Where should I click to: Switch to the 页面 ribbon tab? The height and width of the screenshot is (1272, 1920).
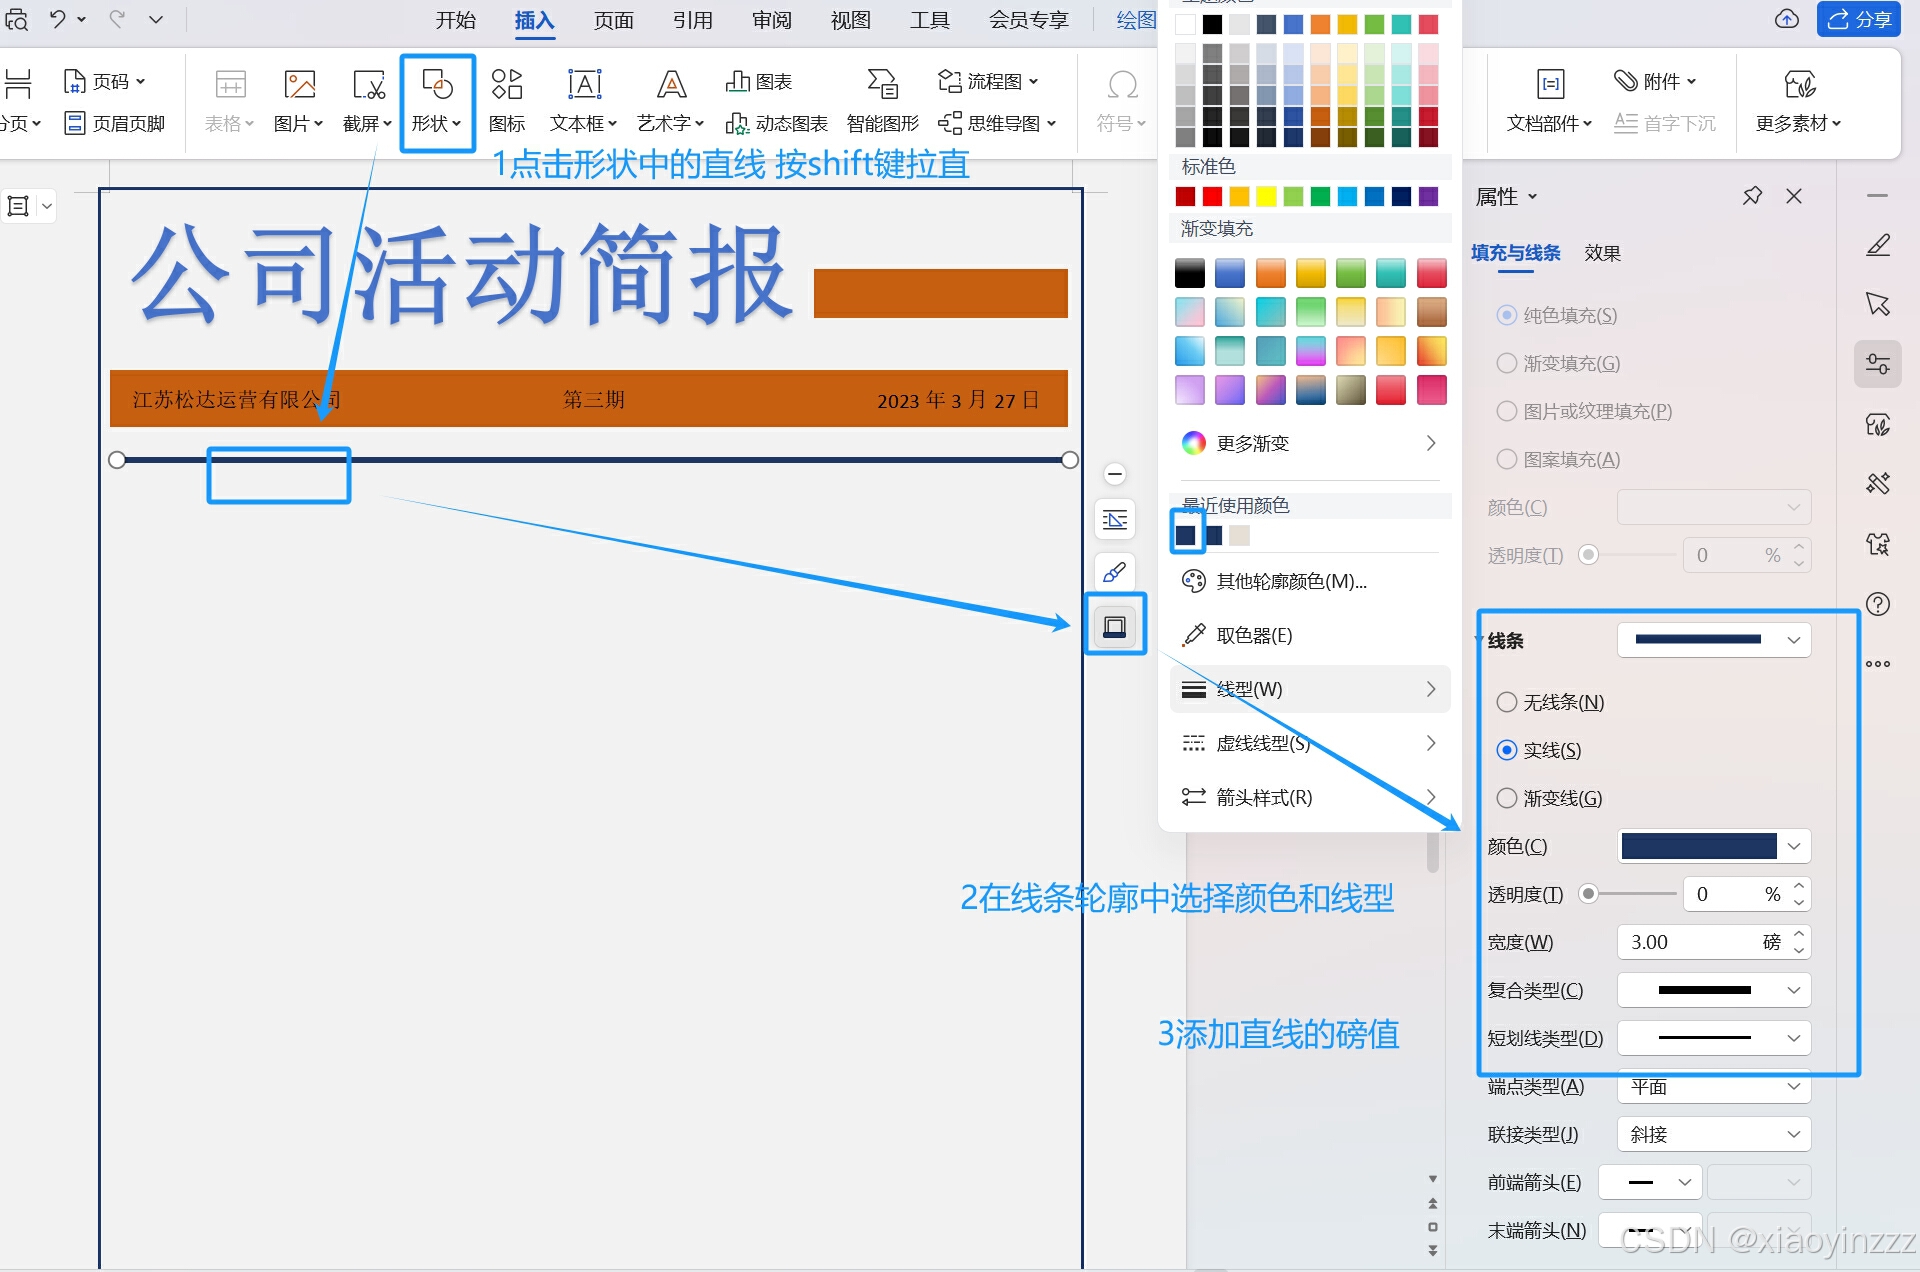[x=613, y=20]
